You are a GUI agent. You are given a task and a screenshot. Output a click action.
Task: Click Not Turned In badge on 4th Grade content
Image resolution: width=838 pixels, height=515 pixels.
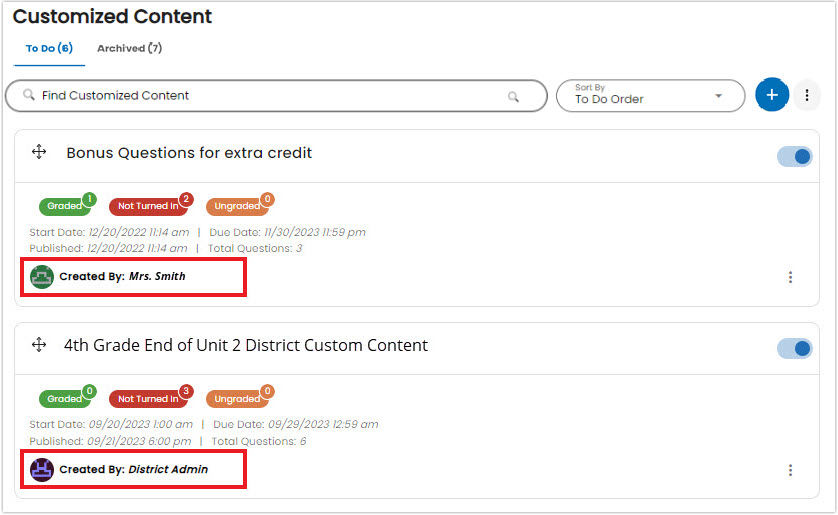click(148, 399)
